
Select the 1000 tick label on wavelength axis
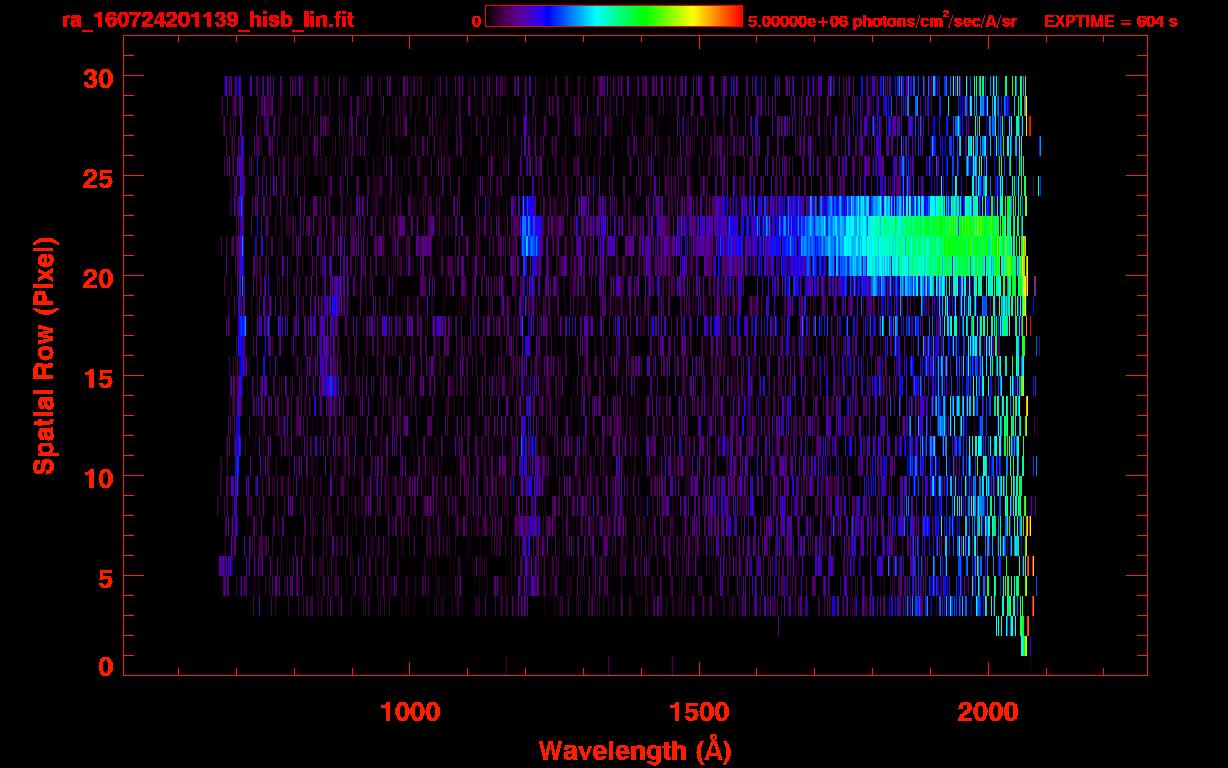409,711
